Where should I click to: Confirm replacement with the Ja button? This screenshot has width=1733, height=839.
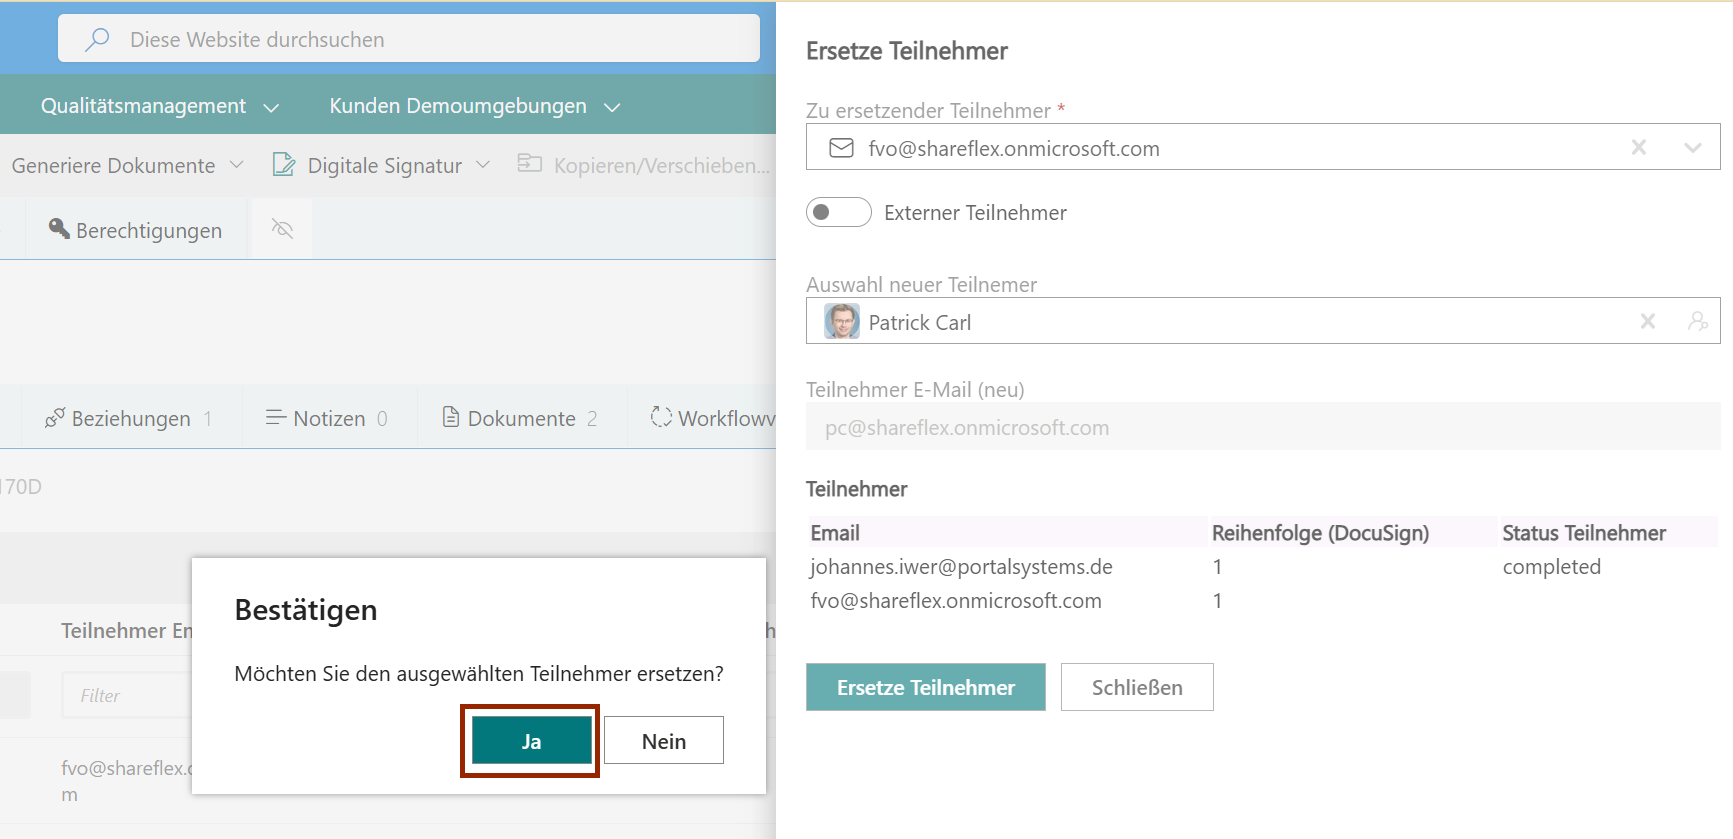click(531, 741)
